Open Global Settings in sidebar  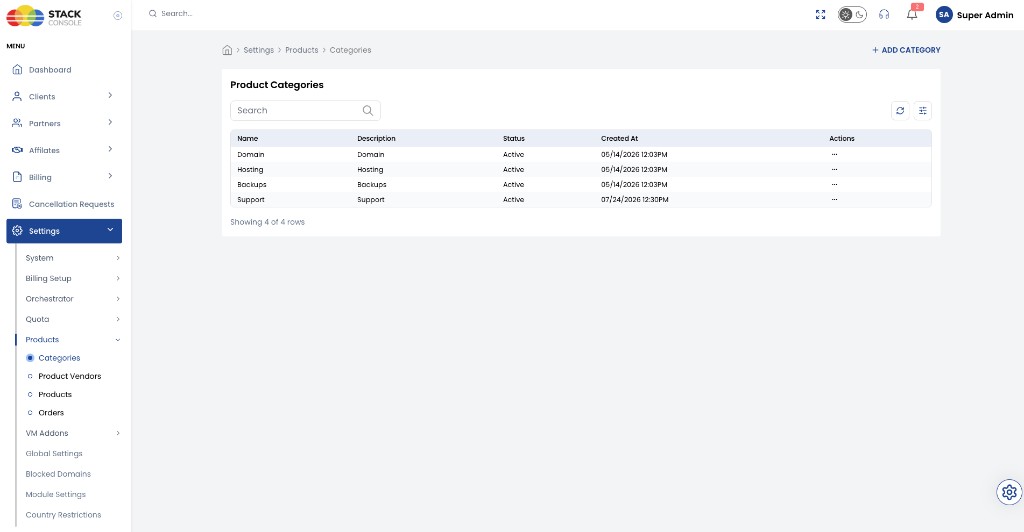[54, 454]
